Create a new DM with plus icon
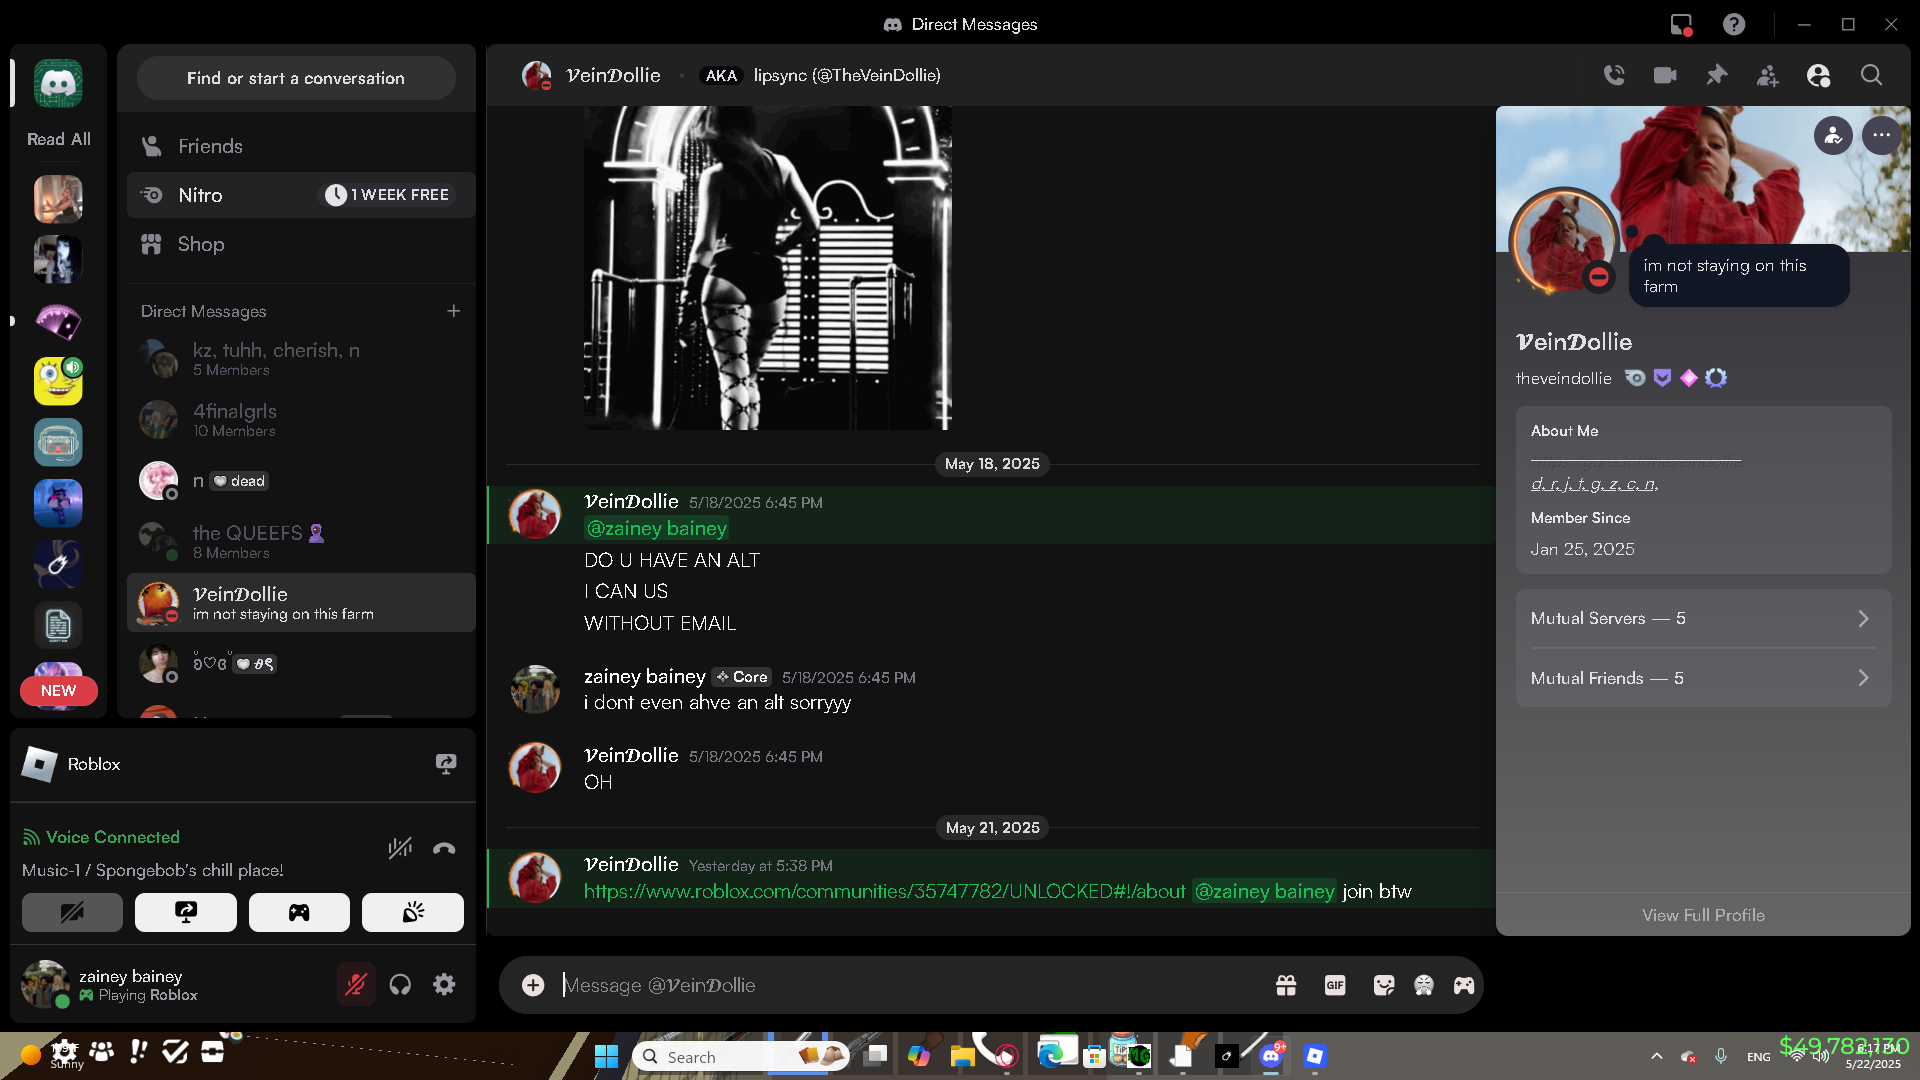 [454, 311]
